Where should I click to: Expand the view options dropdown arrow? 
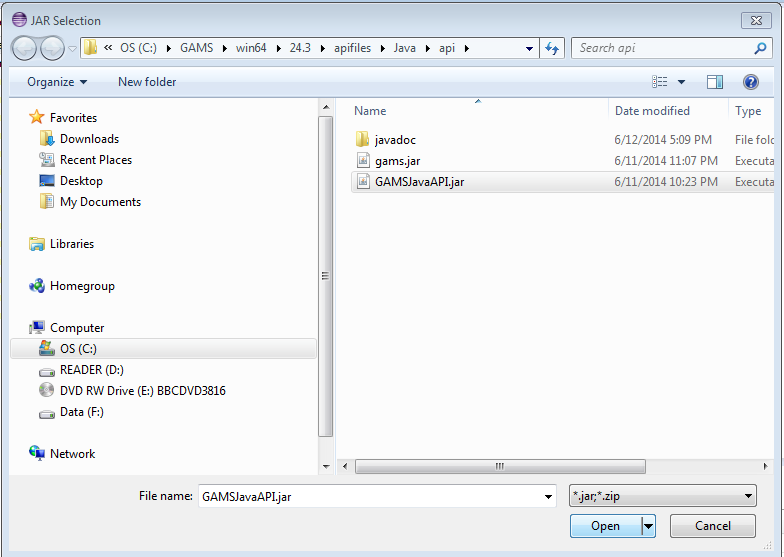pos(682,82)
